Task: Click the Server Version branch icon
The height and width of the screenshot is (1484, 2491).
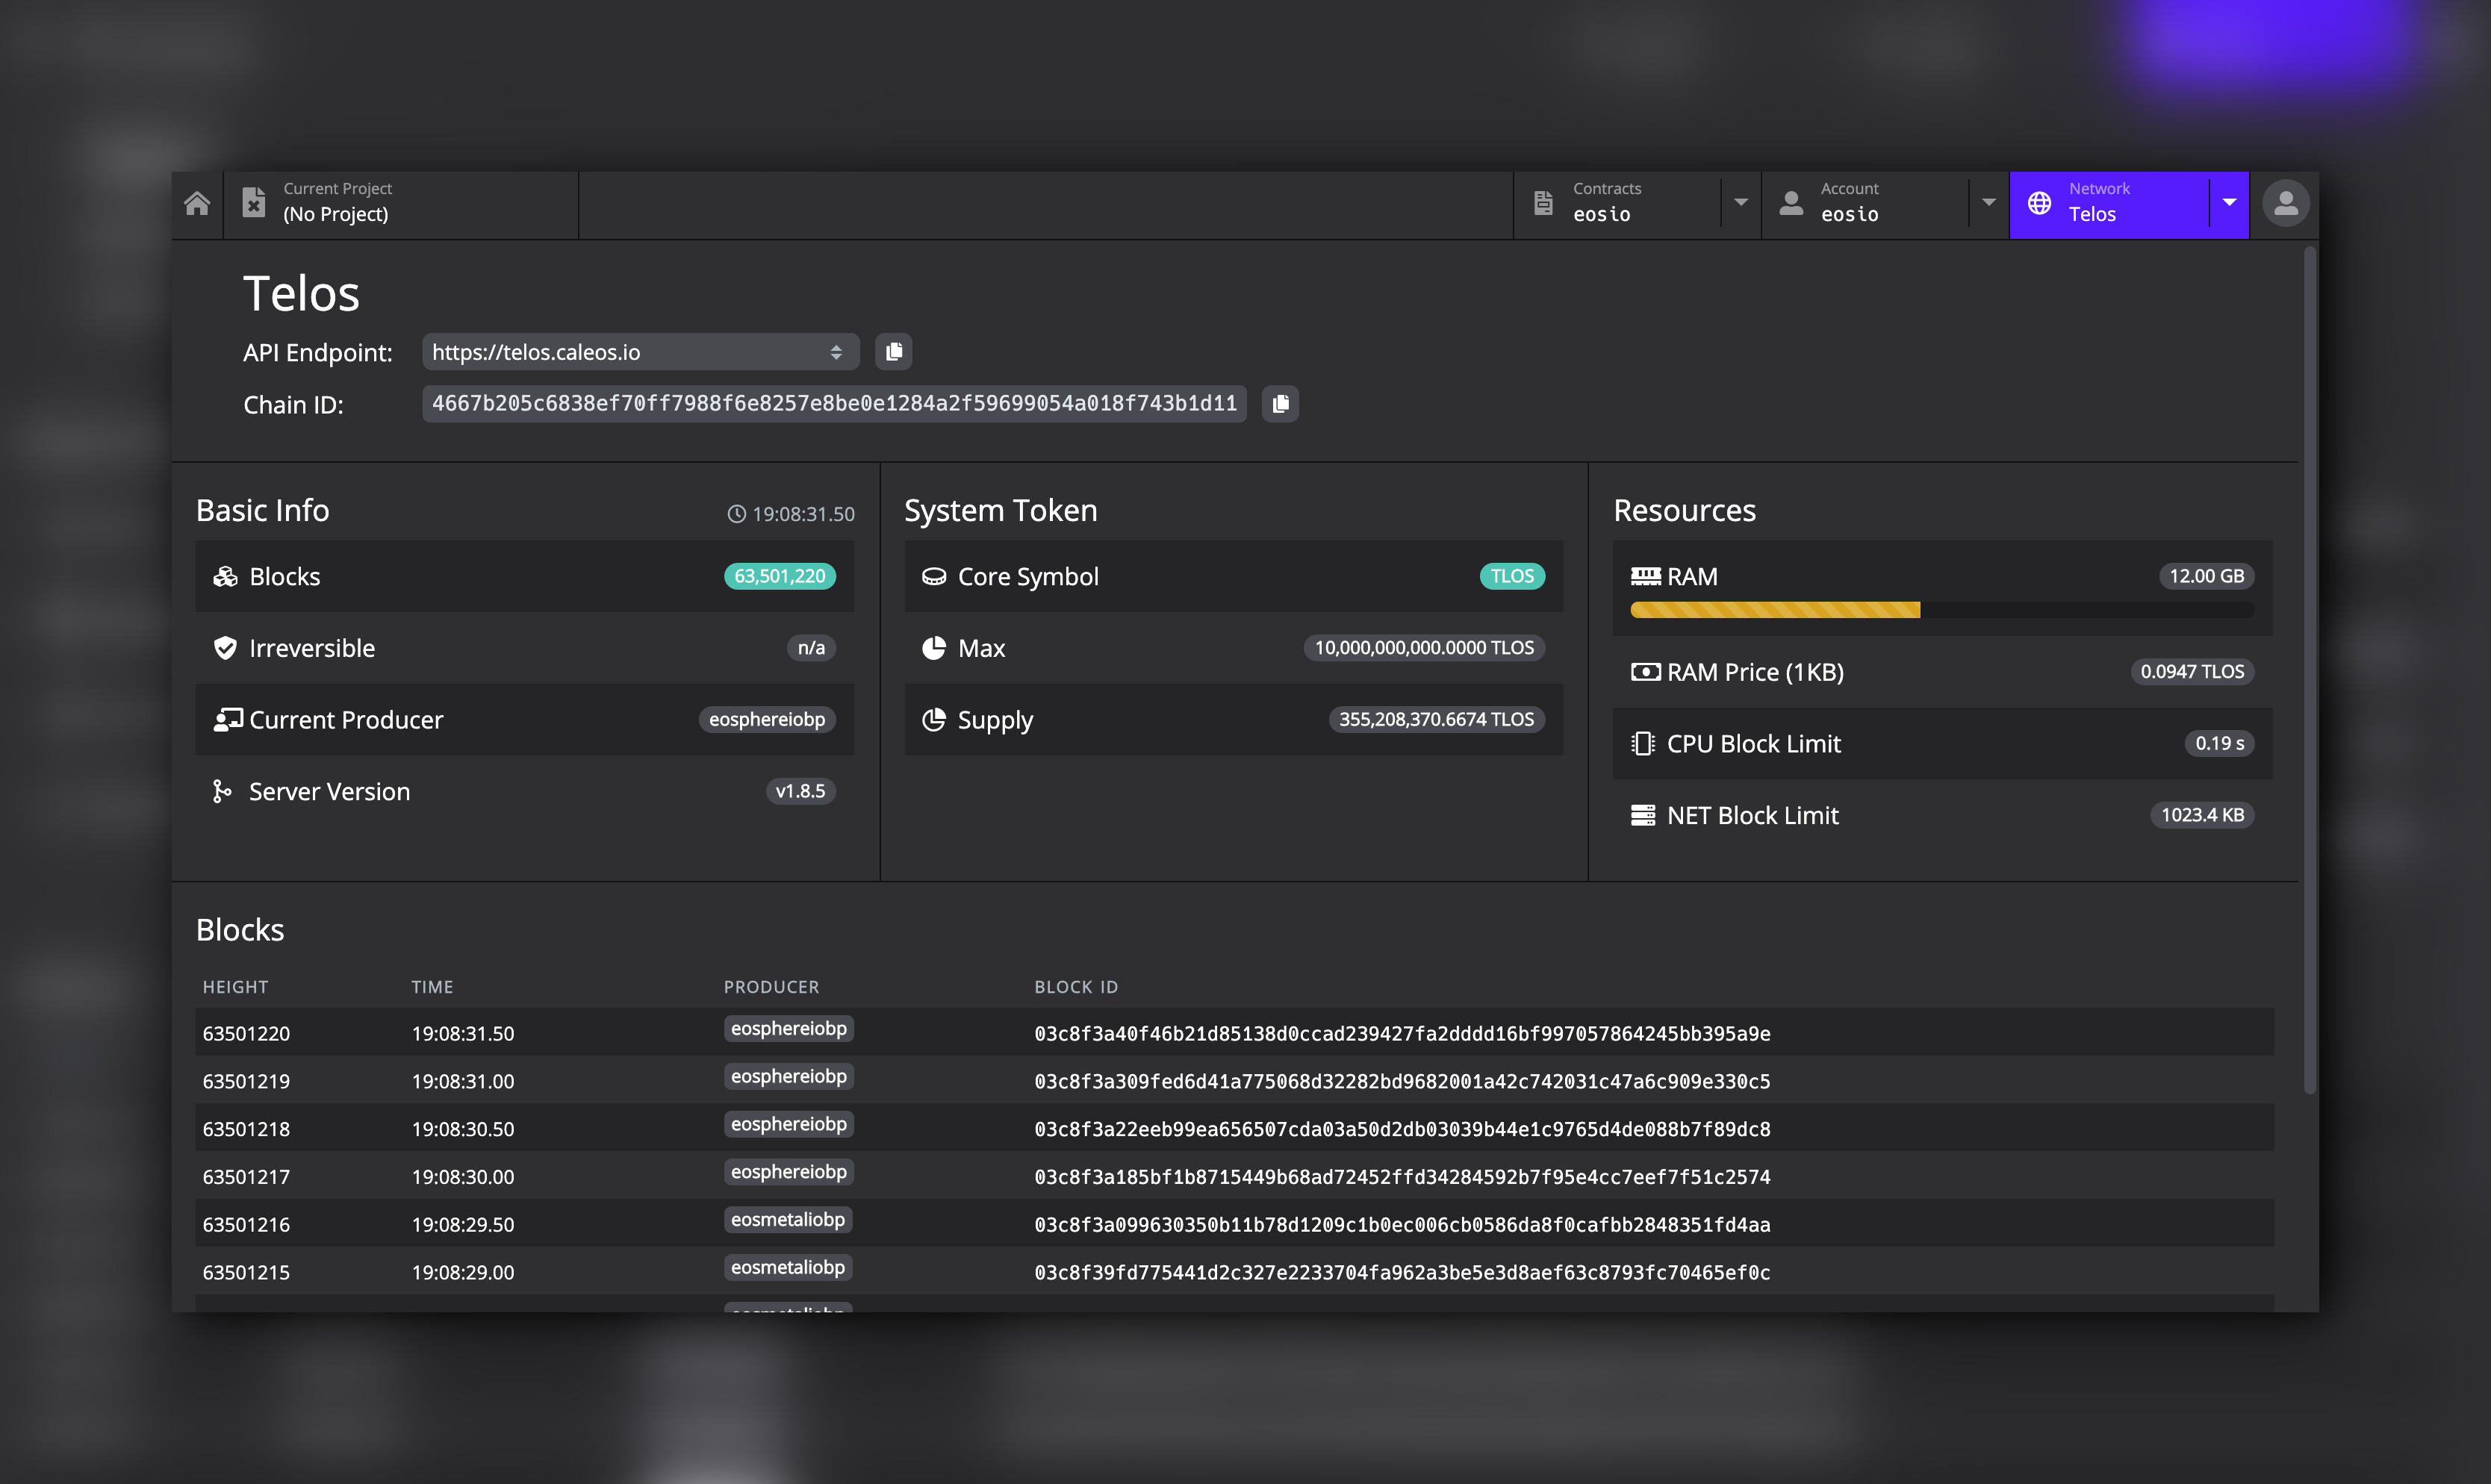Action: [x=222, y=791]
